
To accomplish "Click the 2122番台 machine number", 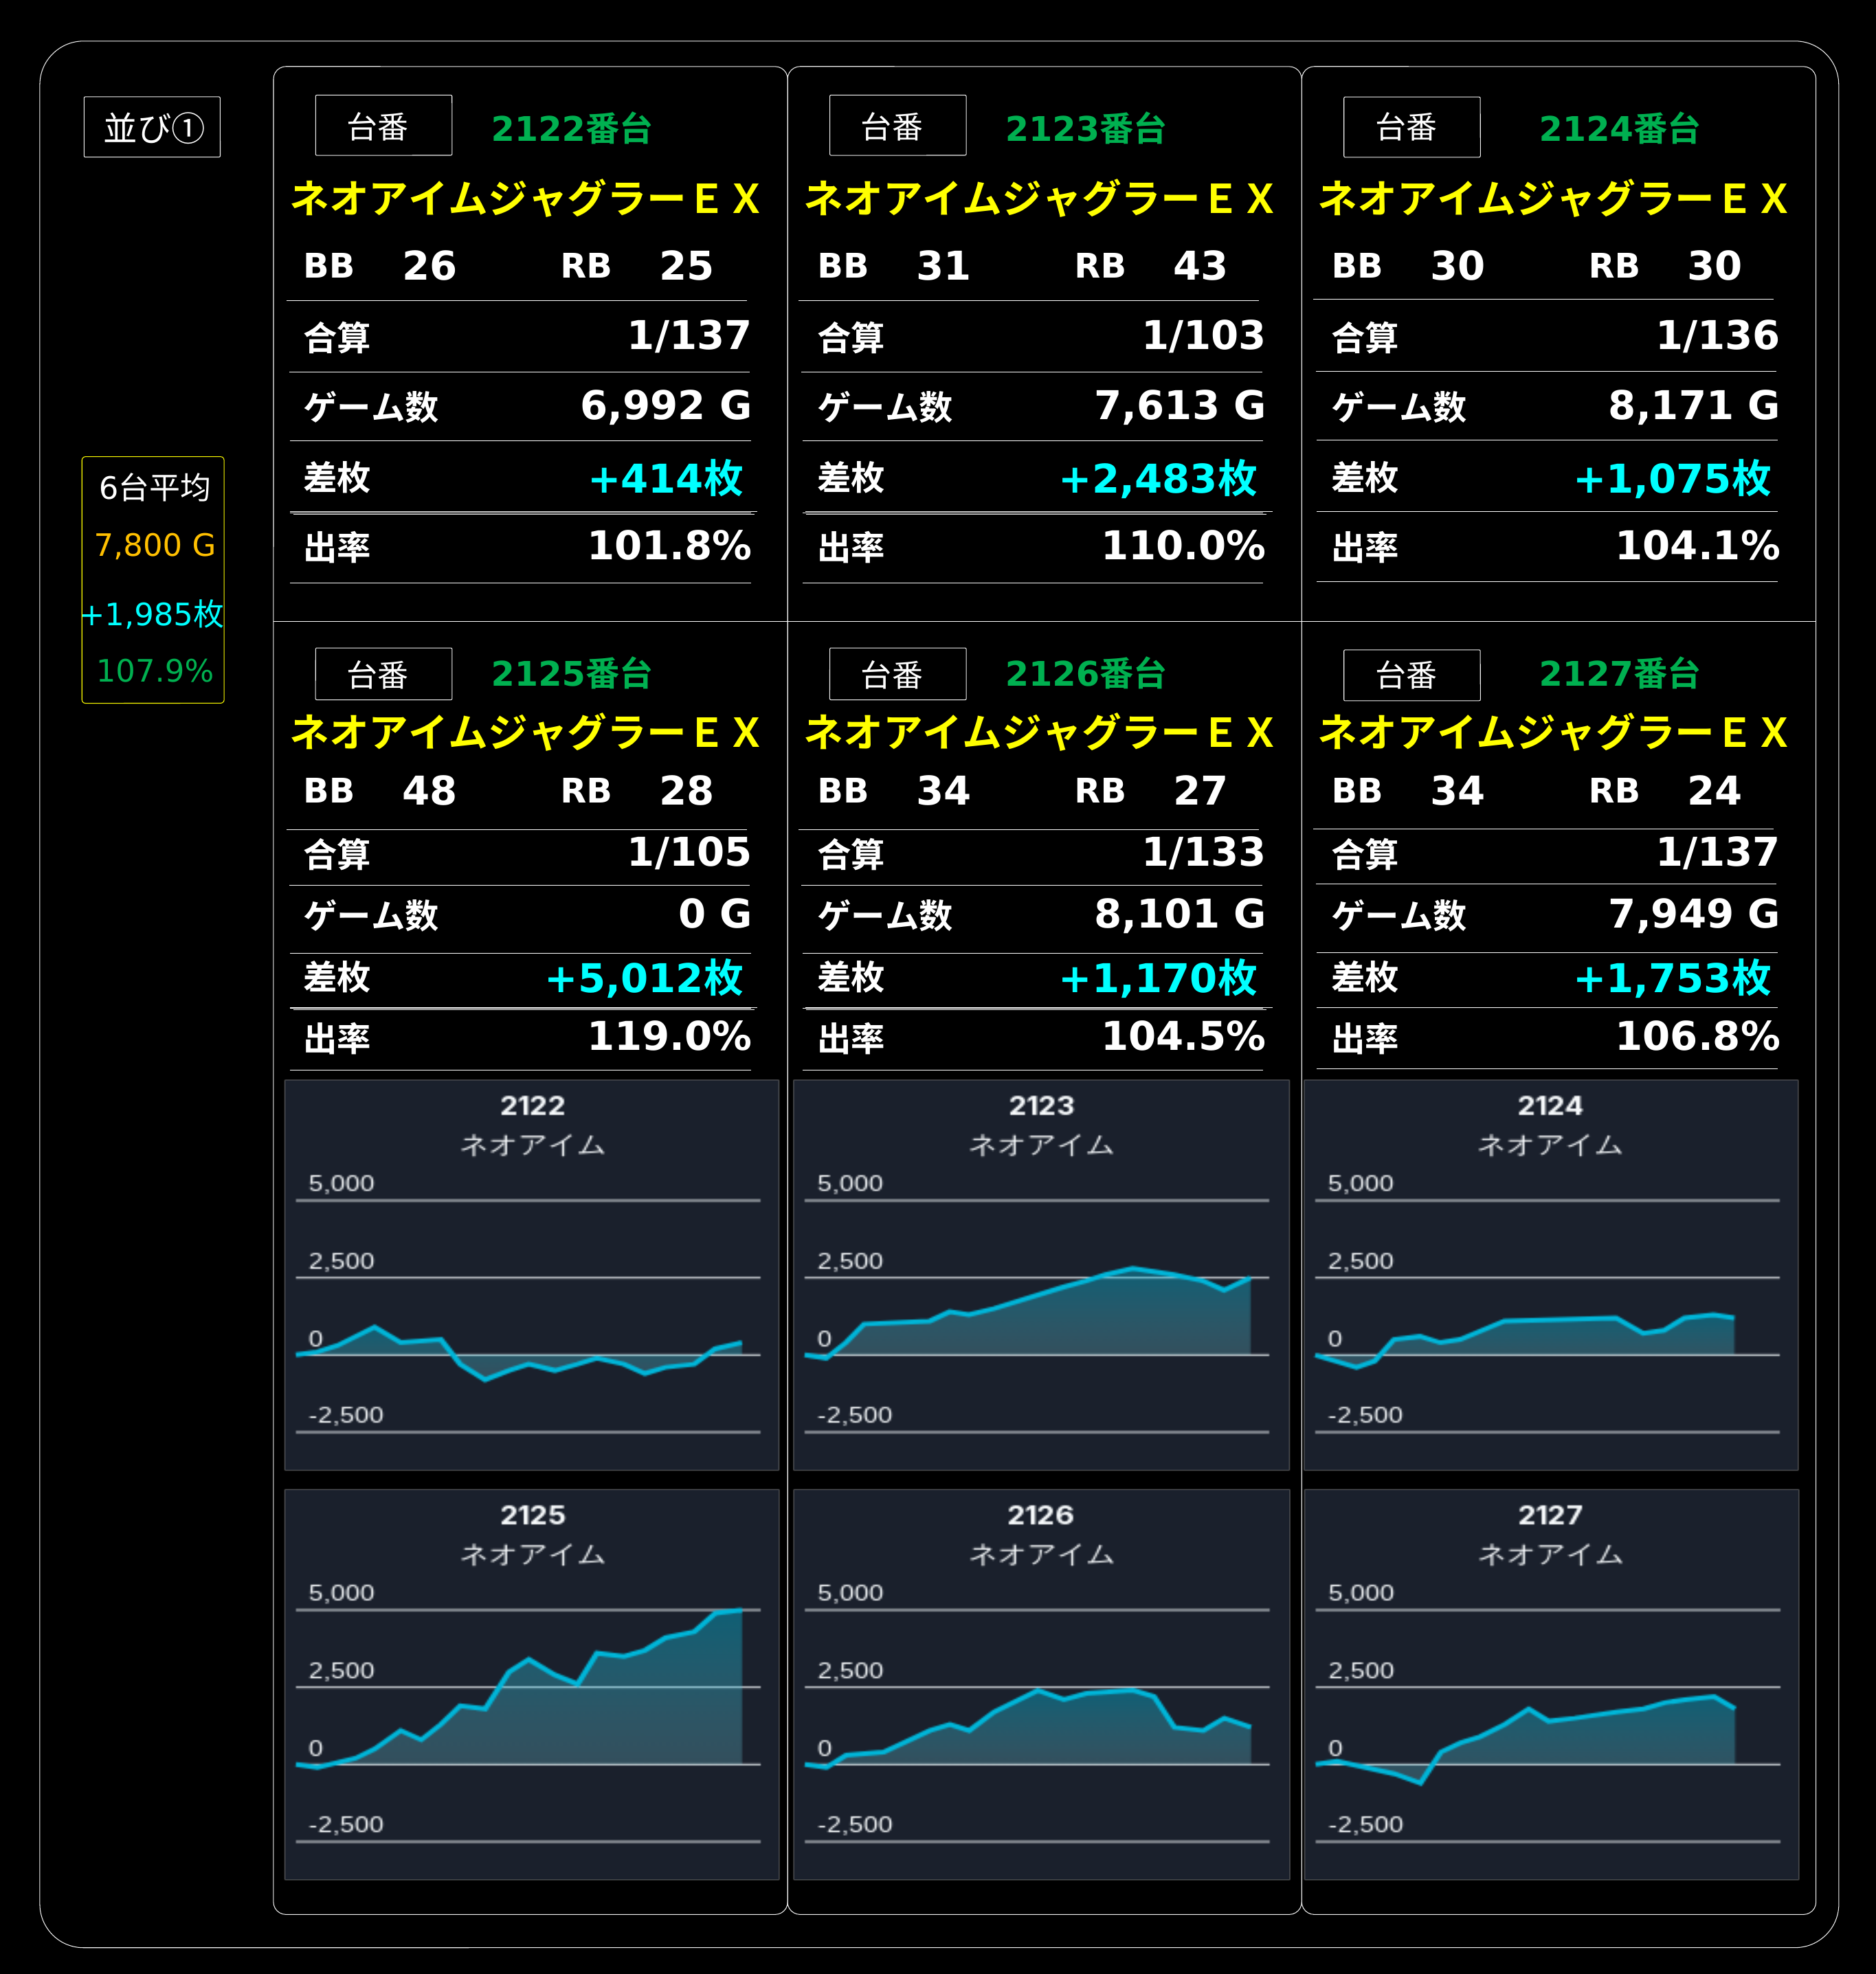I will tap(571, 129).
